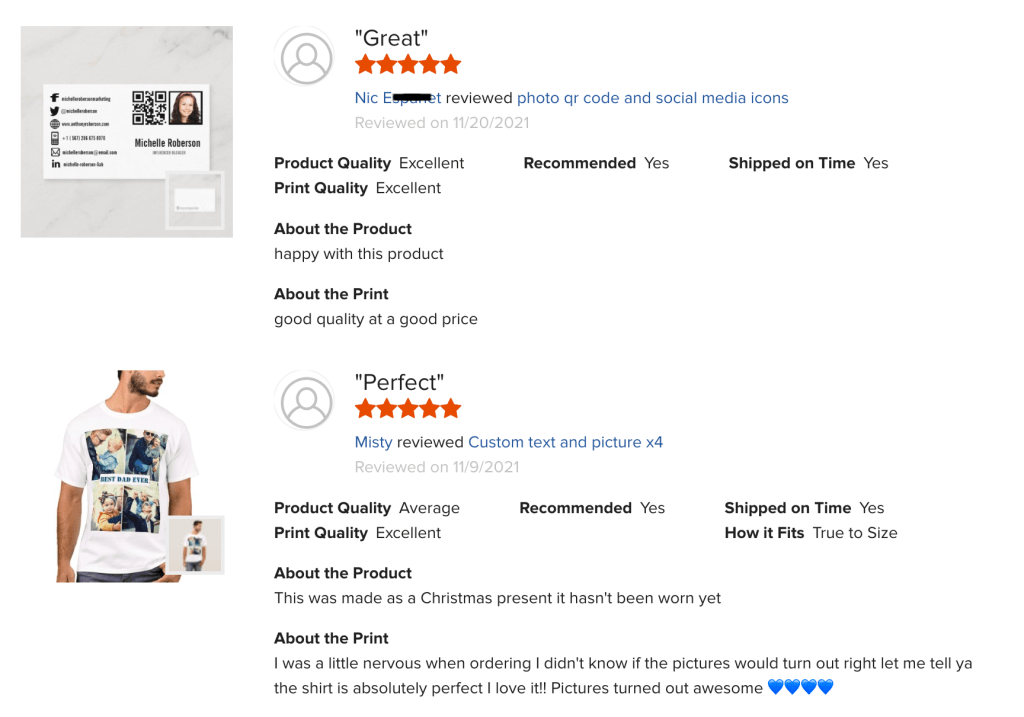Click the "Great" review title
The width and height of the screenshot is (1024, 717).
(x=391, y=38)
